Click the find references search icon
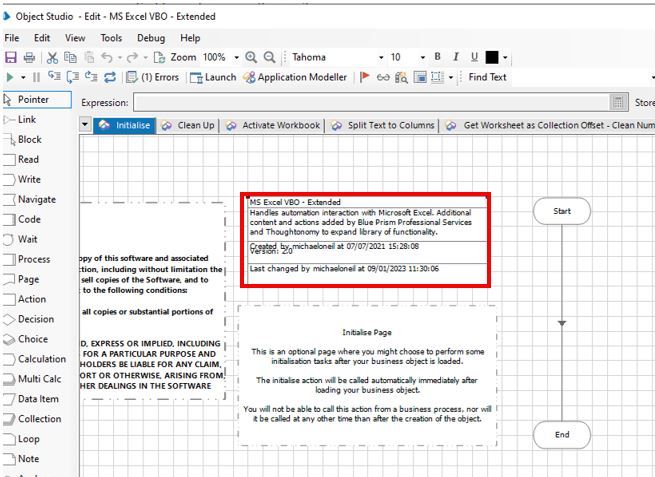The image size is (655, 477). coord(401,77)
